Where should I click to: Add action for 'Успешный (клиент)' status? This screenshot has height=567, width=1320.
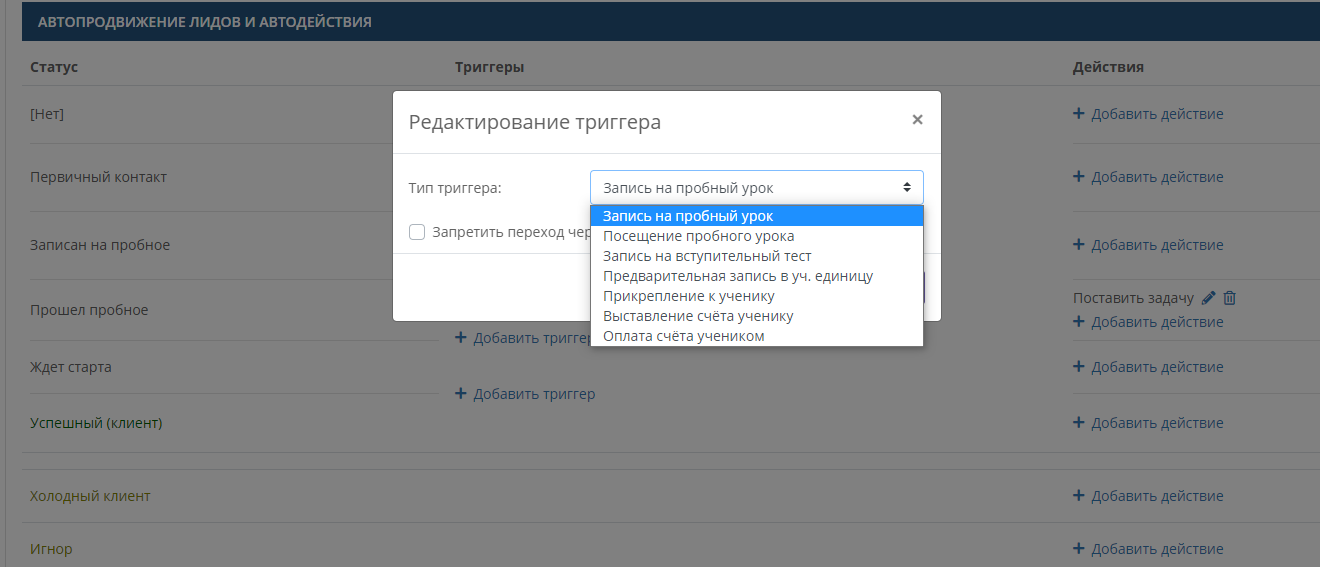coord(1148,423)
